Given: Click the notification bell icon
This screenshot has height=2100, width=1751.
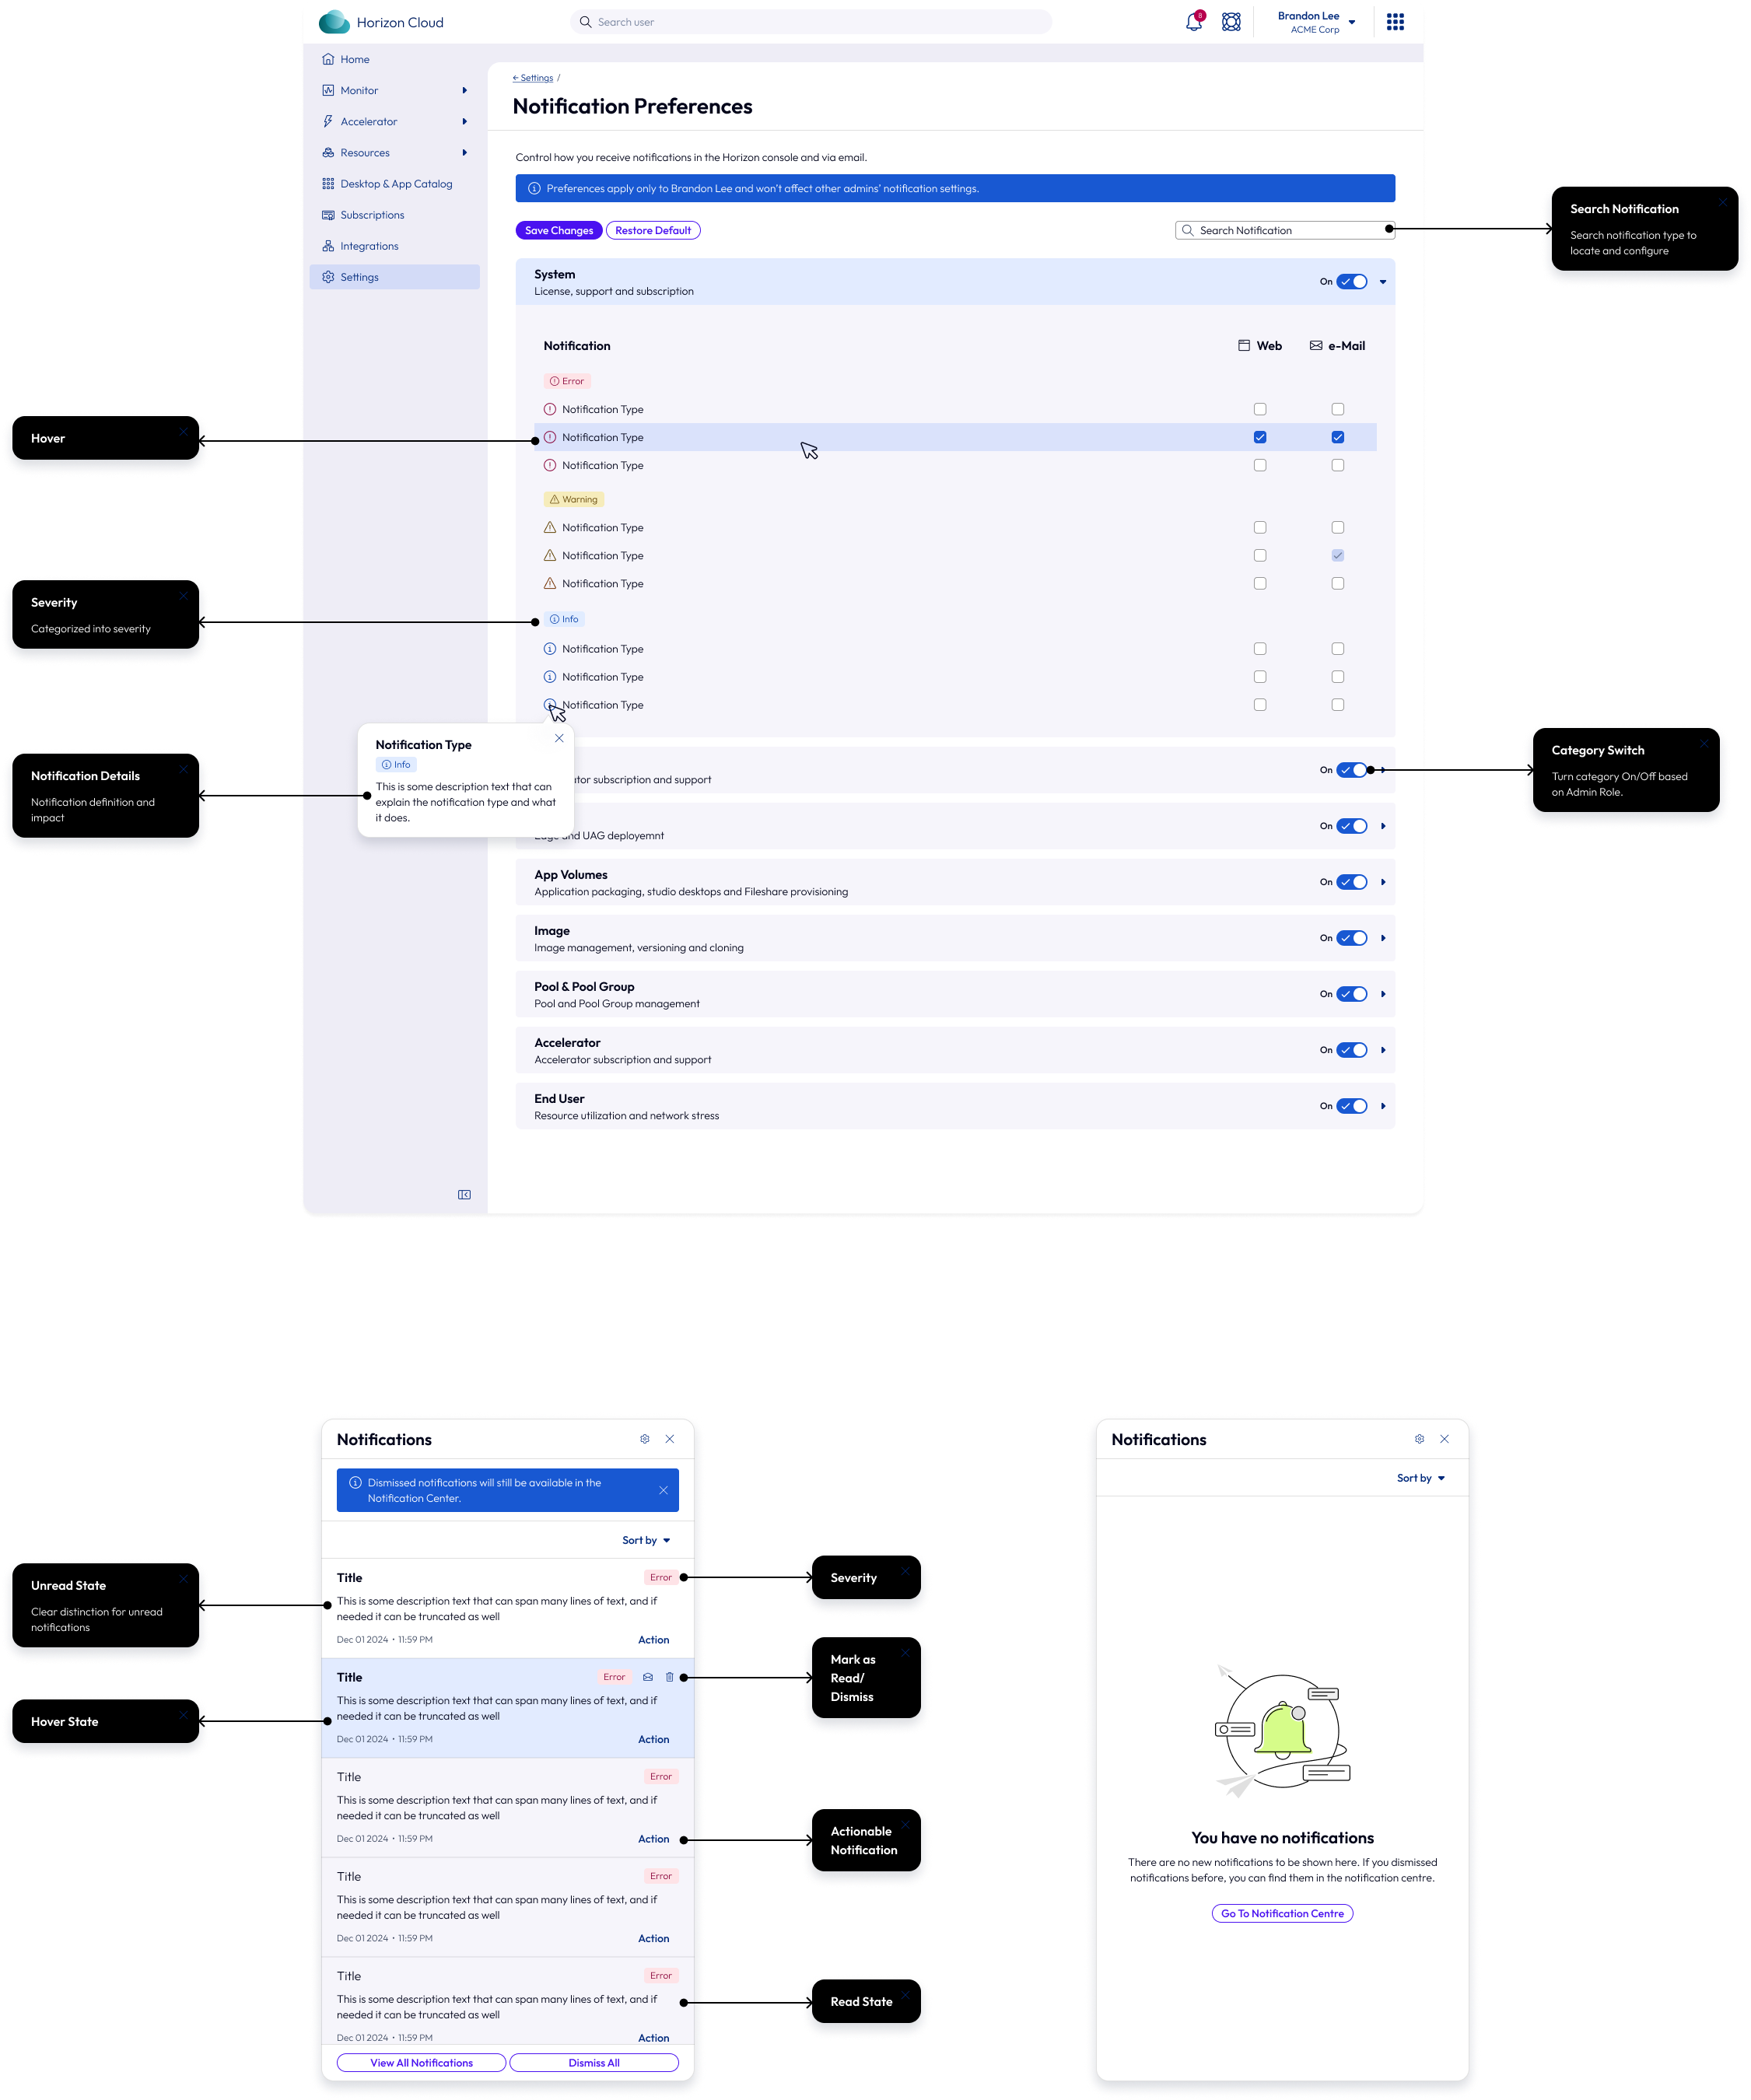Looking at the screenshot, I should tap(1193, 22).
